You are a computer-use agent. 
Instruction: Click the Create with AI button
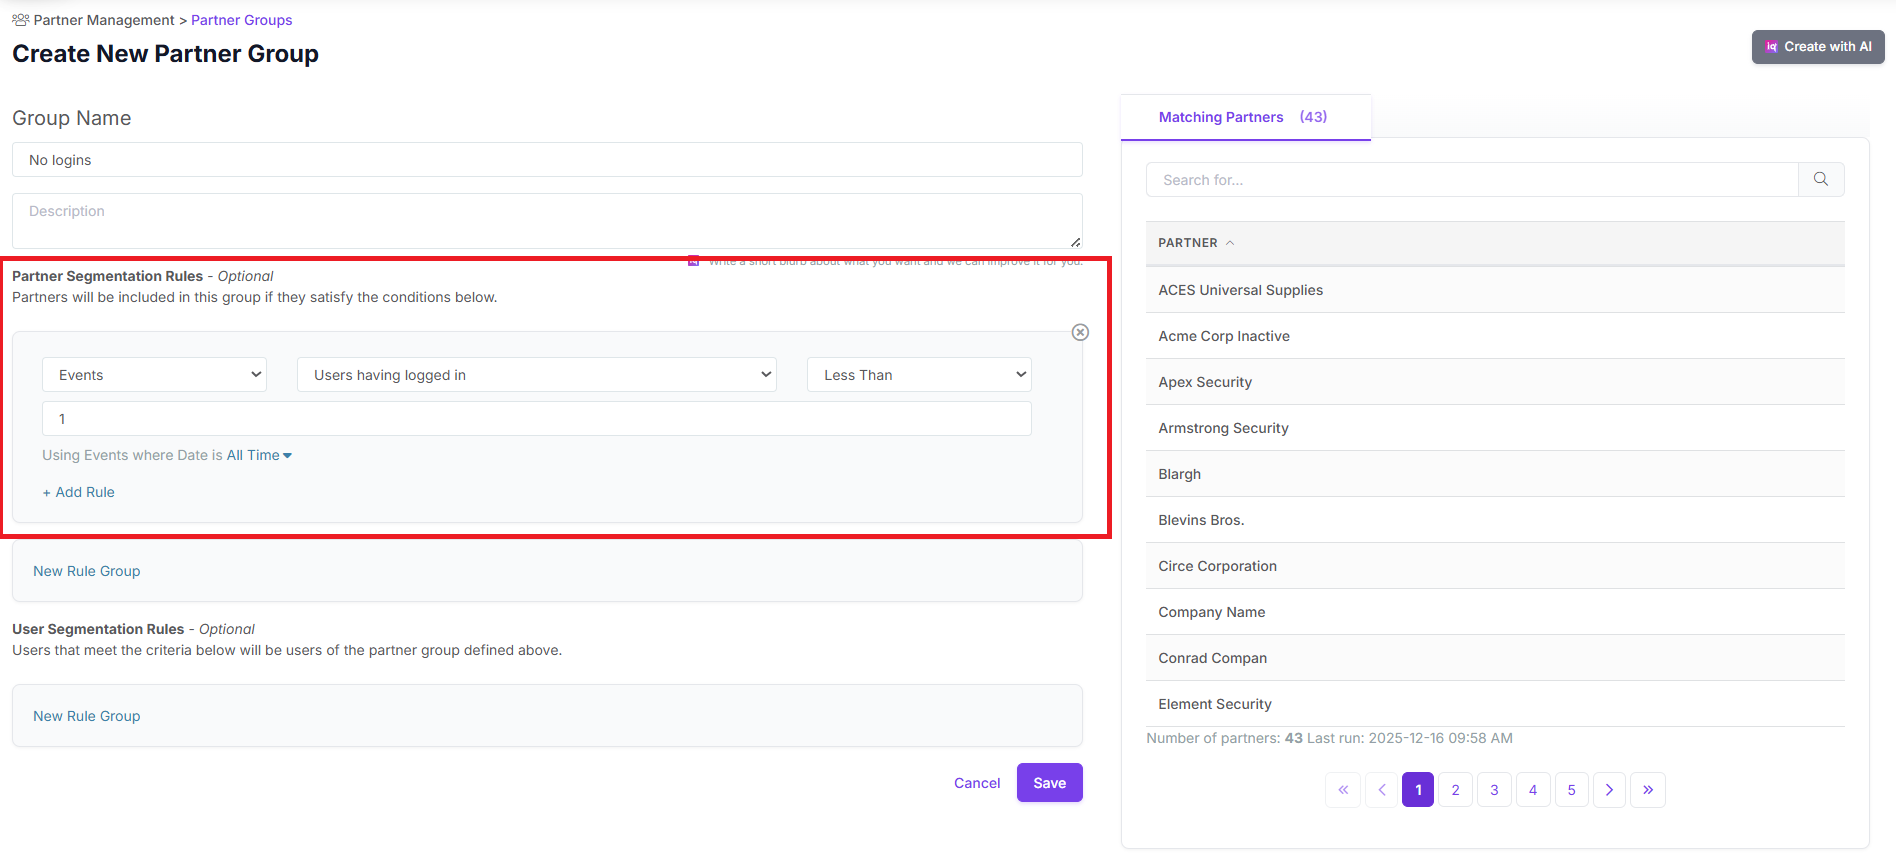pos(1817,47)
